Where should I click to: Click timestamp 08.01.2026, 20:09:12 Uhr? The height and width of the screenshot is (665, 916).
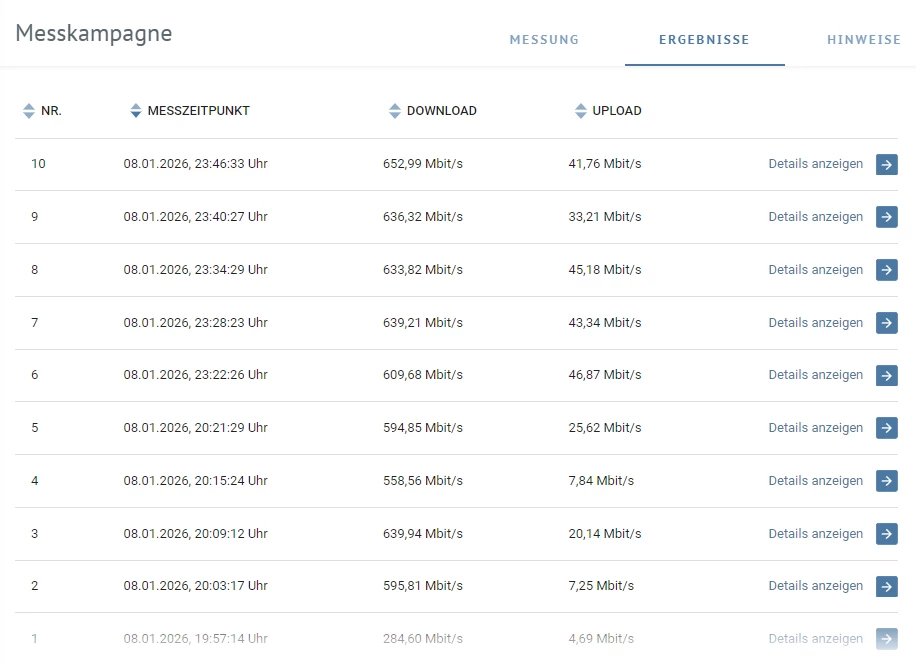pos(196,534)
